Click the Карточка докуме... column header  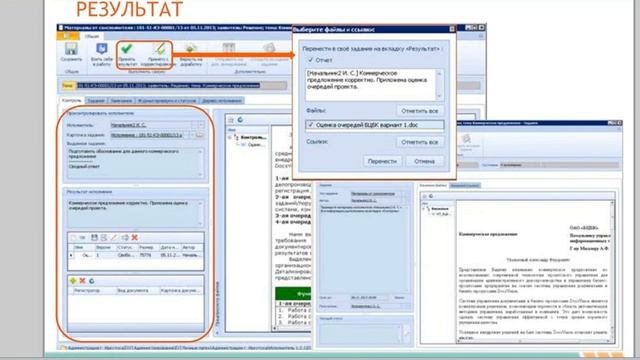coord(181,291)
